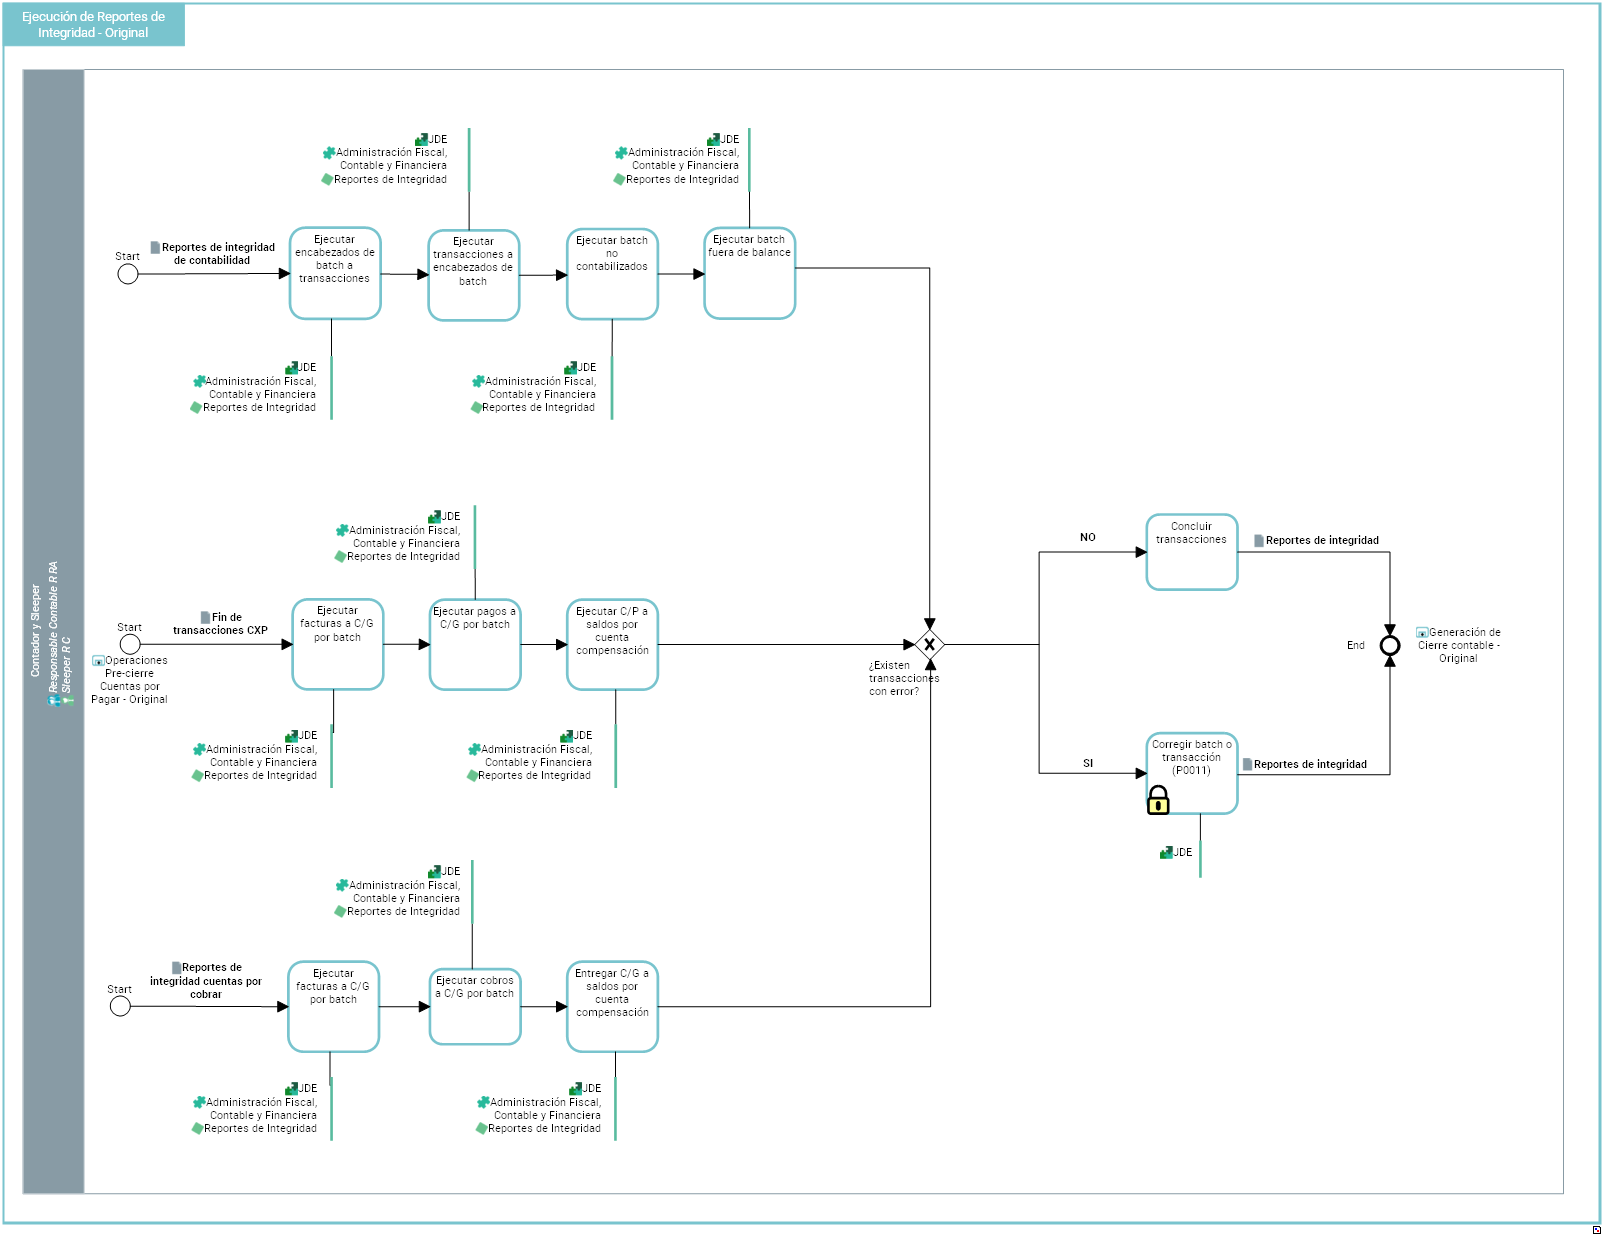This screenshot has width=1602, height=1235.
Task: Click the start event next to 'Reportes de integridad de contabilidad'
Action: [x=128, y=274]
